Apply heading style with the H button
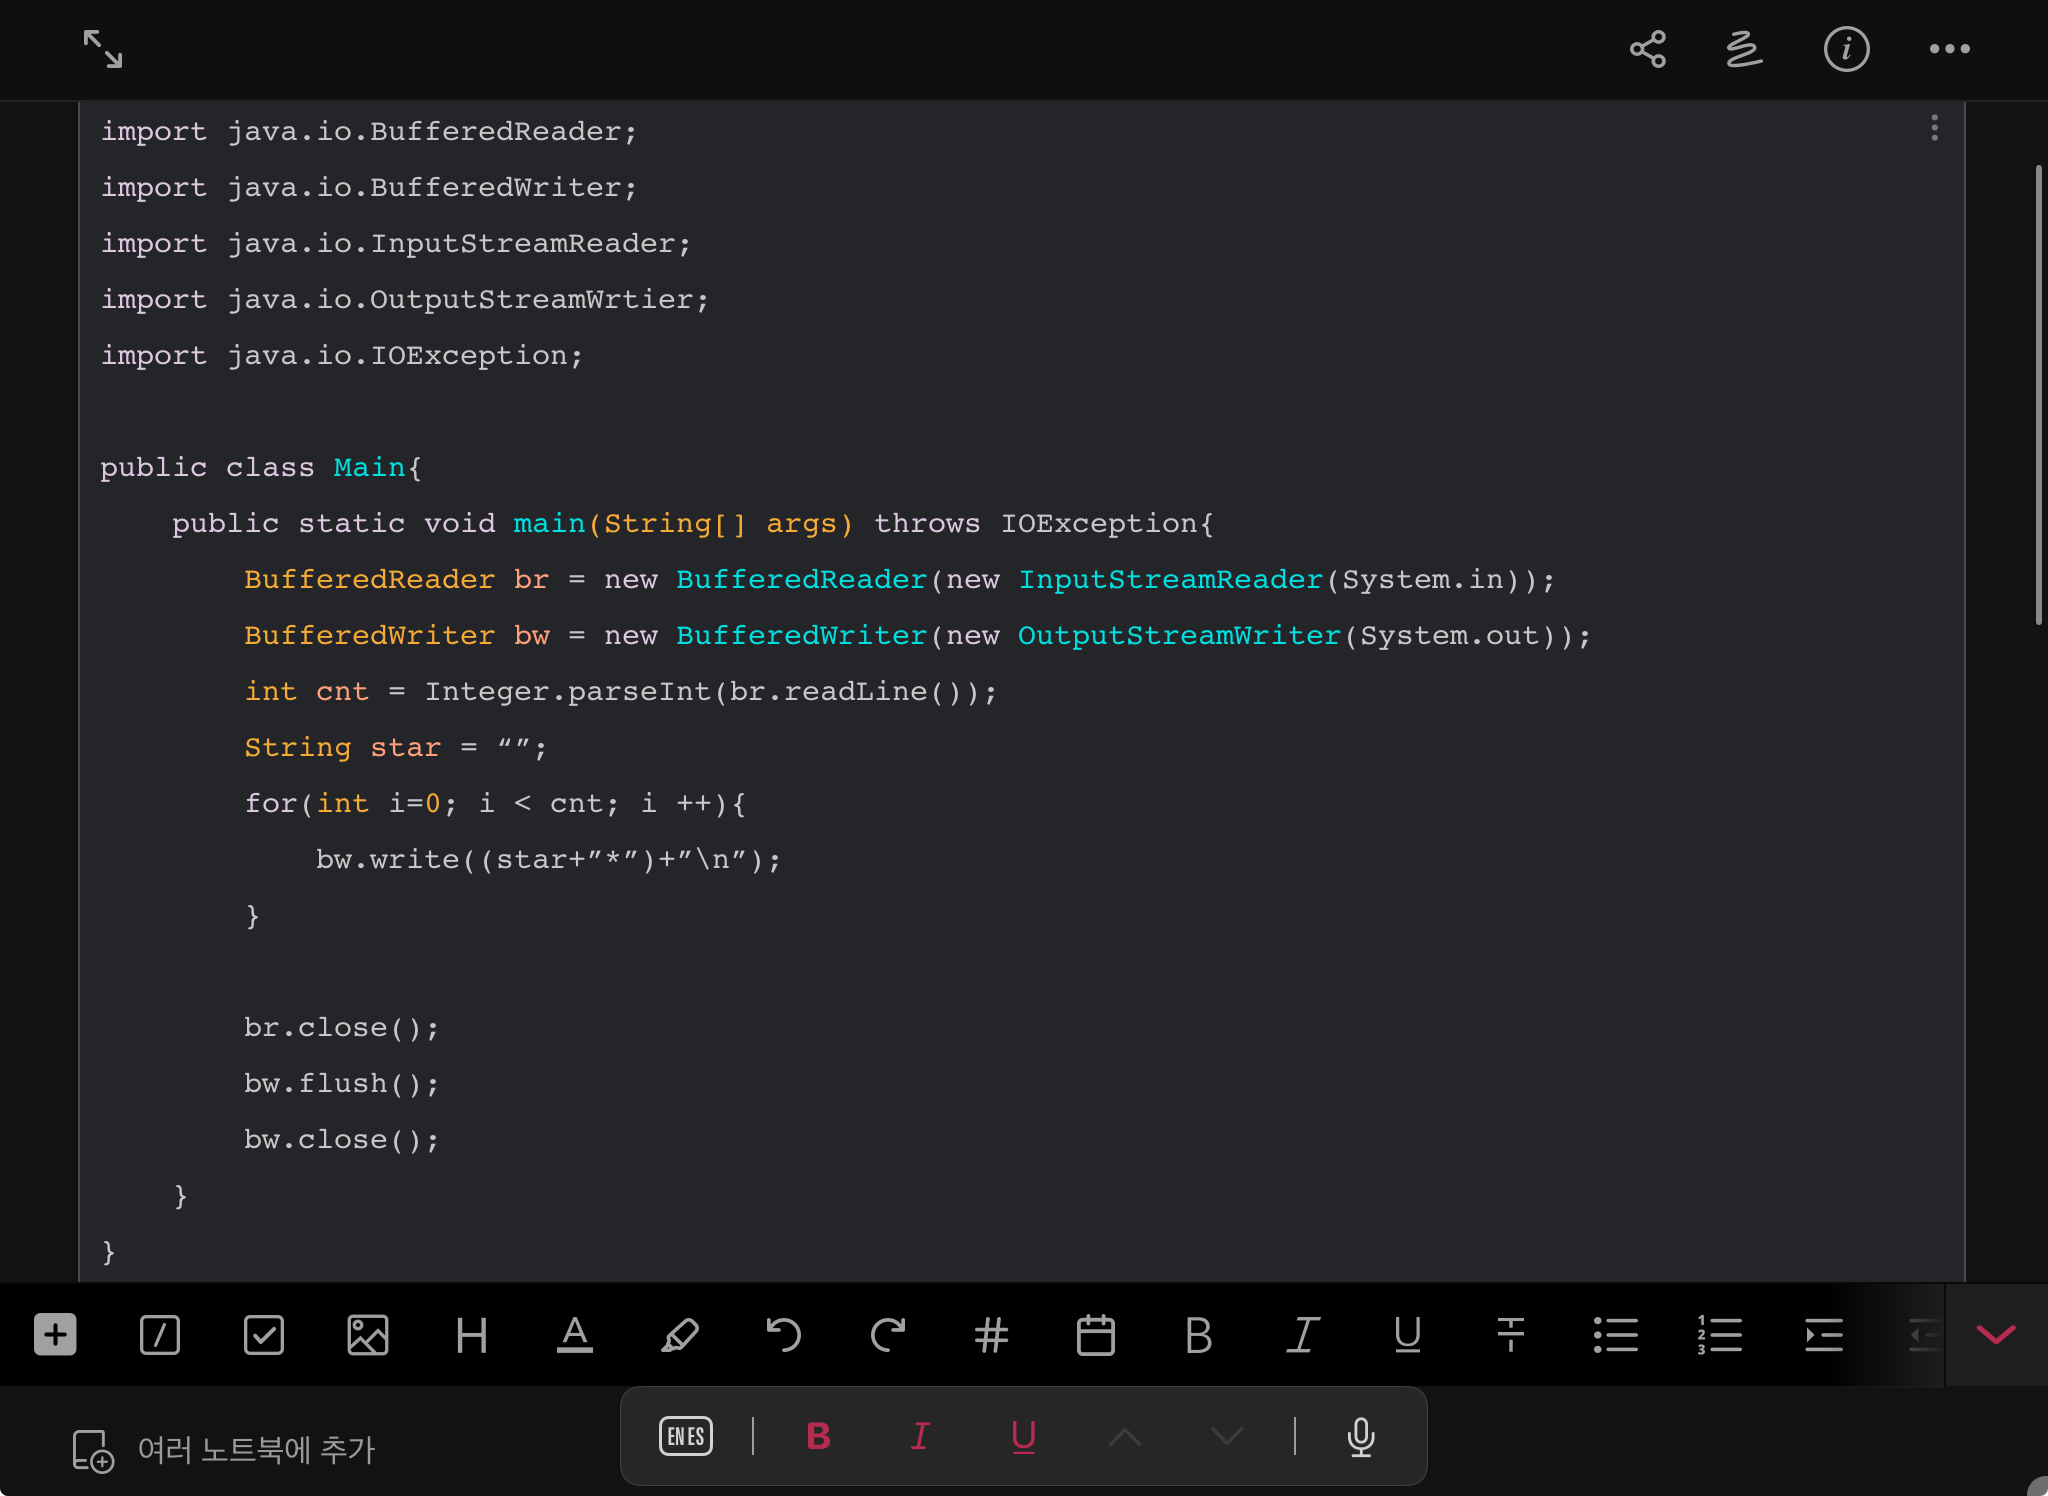 coord(471,1335)
